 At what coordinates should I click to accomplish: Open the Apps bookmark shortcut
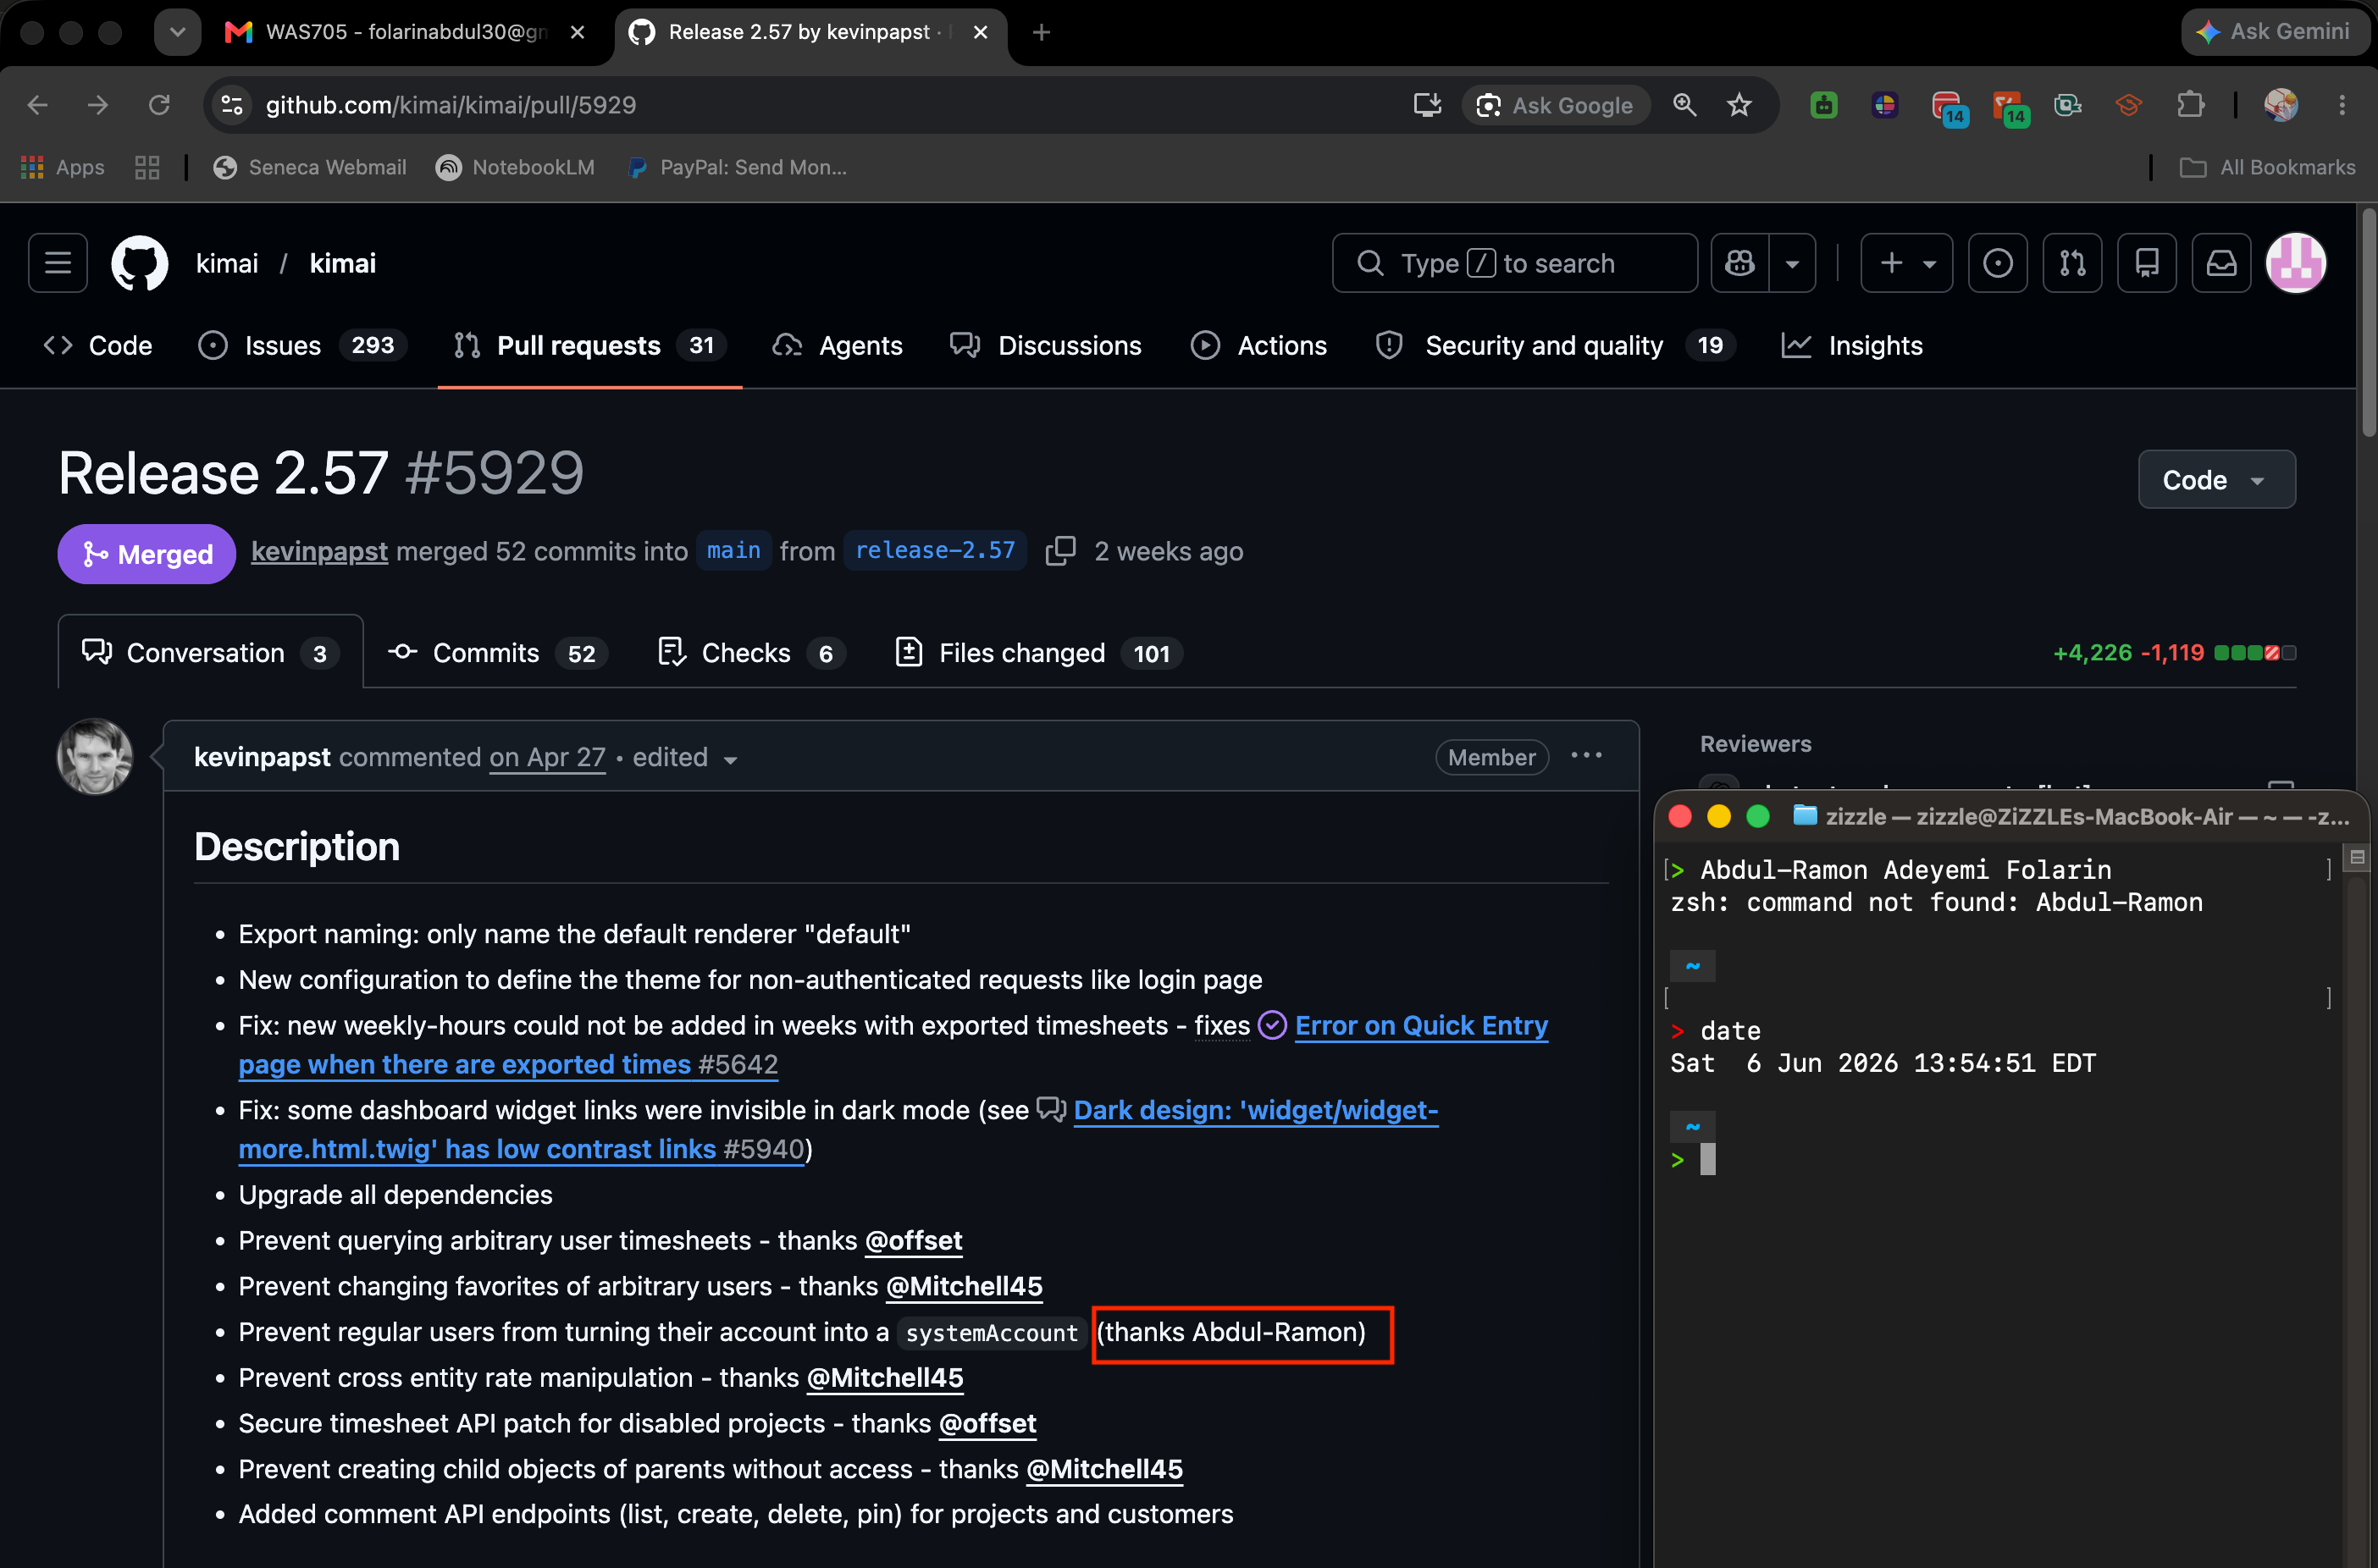pyautogui.click(x=62, y=167)
